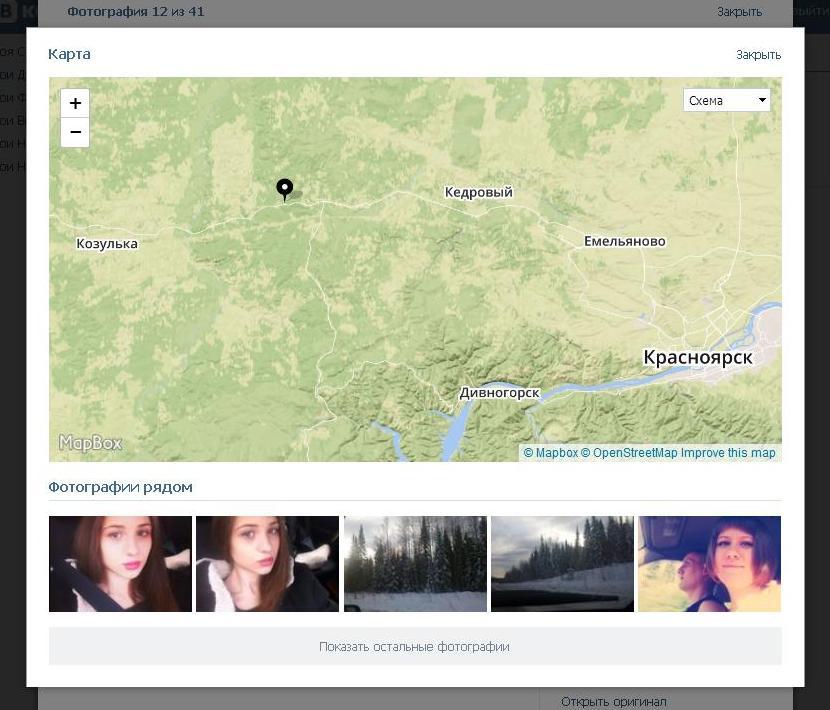The height and width of the screenshot is (710, 830).
Task: Click the Improve this map link
Action: [728, 453]
